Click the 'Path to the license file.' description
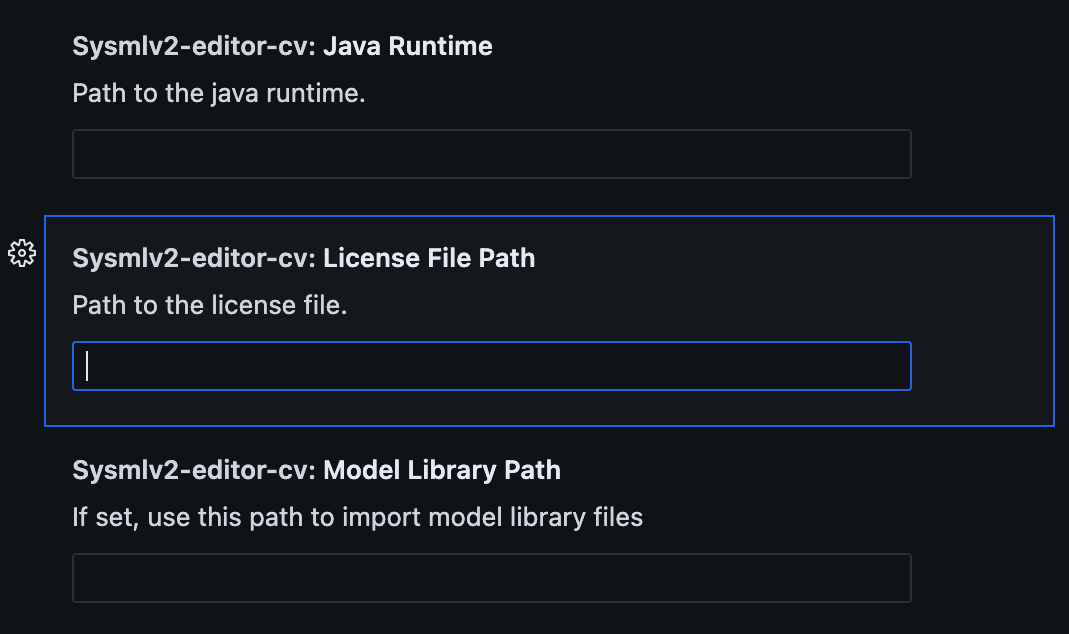The height and width of the screenshot is (634, 1069). tap(210, 305)
